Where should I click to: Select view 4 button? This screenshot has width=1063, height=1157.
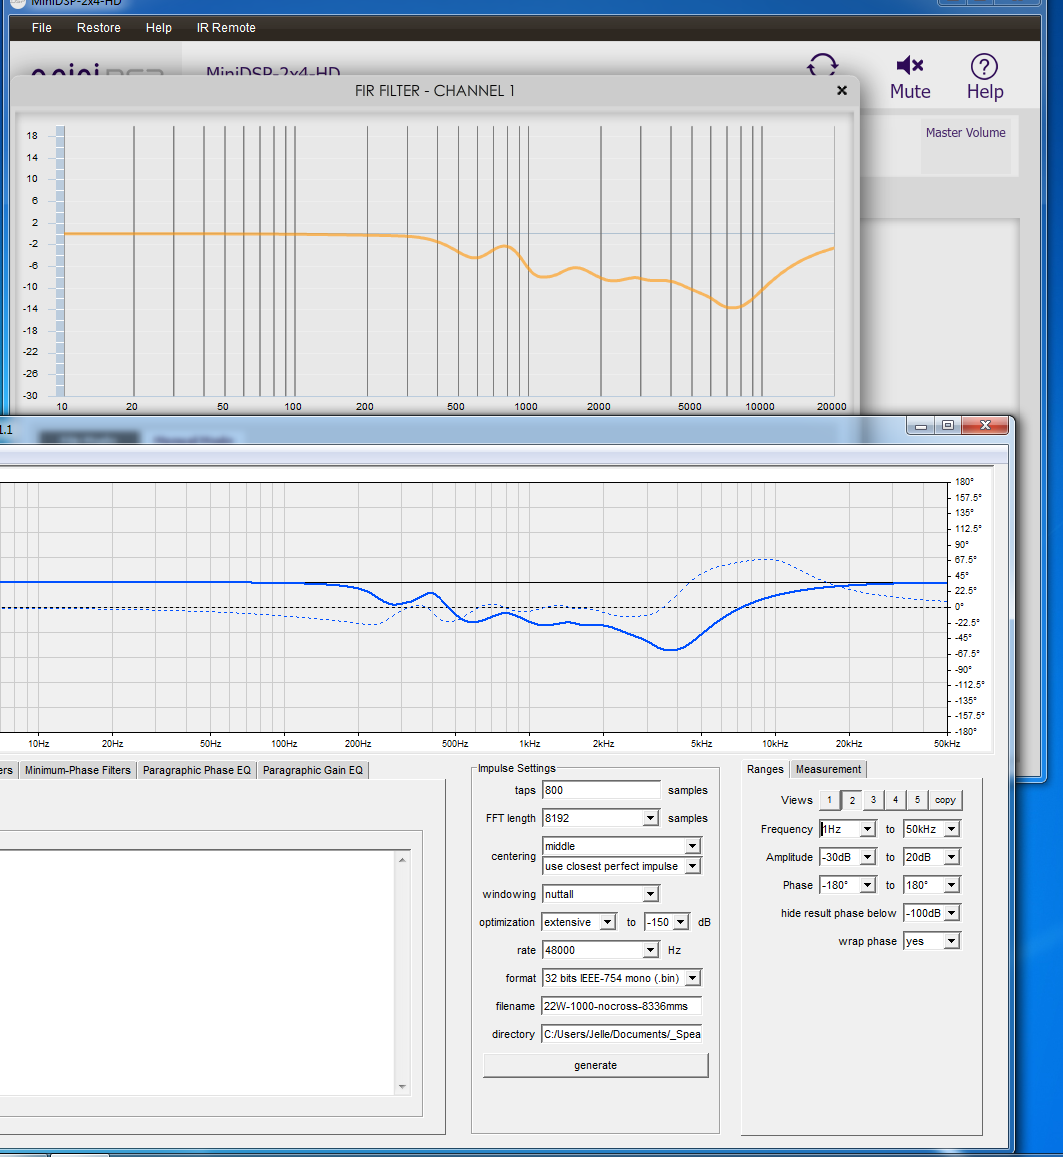[896, 800]
